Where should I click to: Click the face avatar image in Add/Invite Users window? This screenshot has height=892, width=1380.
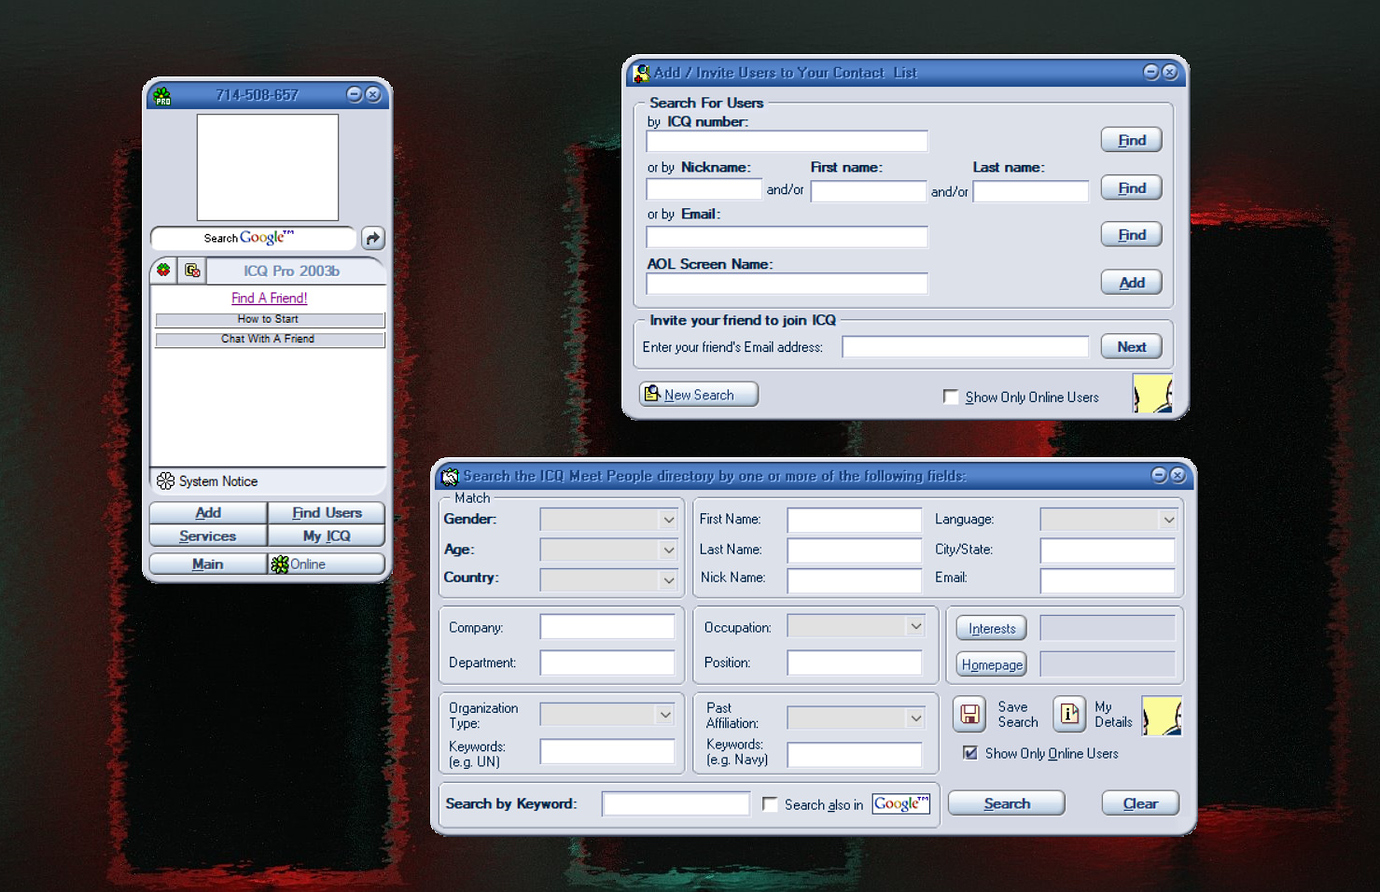tap(1152, 393)
